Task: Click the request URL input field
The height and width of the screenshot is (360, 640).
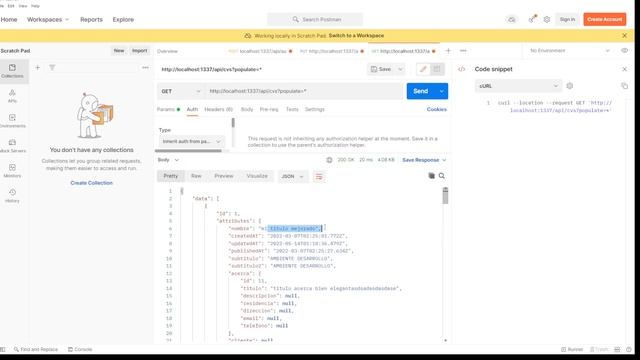Action: (x=304, y=91)
